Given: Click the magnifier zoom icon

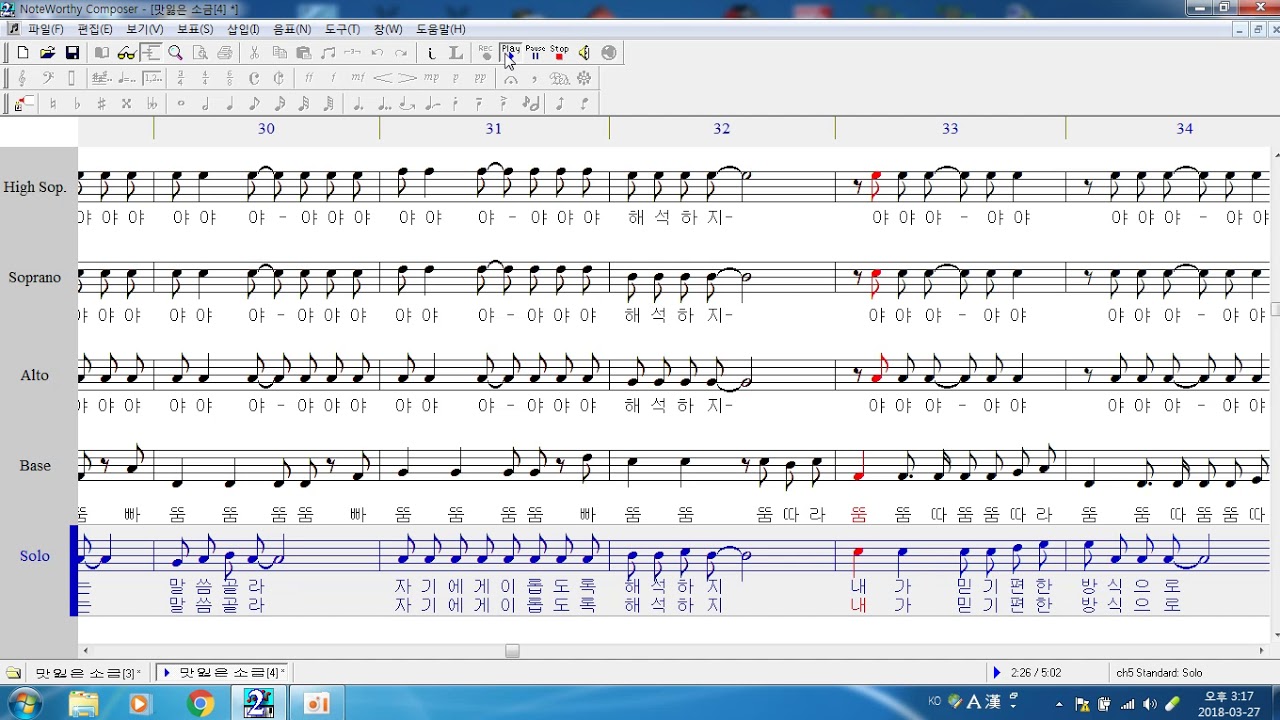Looking at the screenshot, I should [x=175, y=53].
